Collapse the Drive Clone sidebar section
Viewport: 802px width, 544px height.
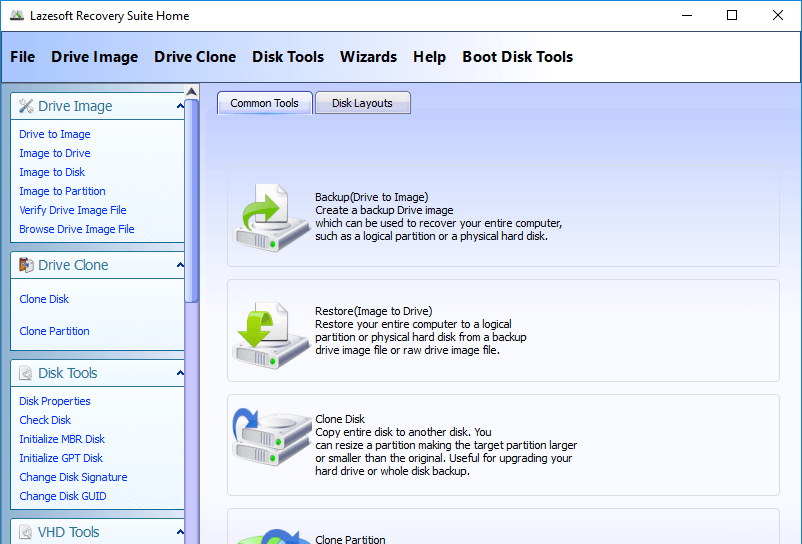[180, 265]
